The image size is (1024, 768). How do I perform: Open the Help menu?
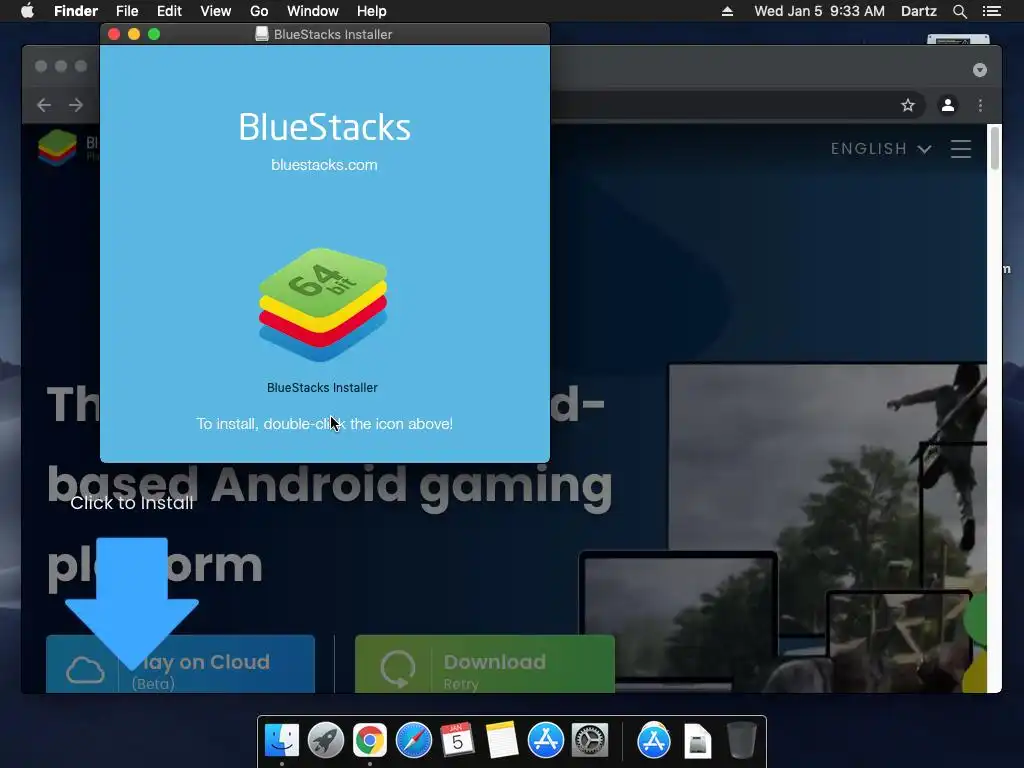372,11
